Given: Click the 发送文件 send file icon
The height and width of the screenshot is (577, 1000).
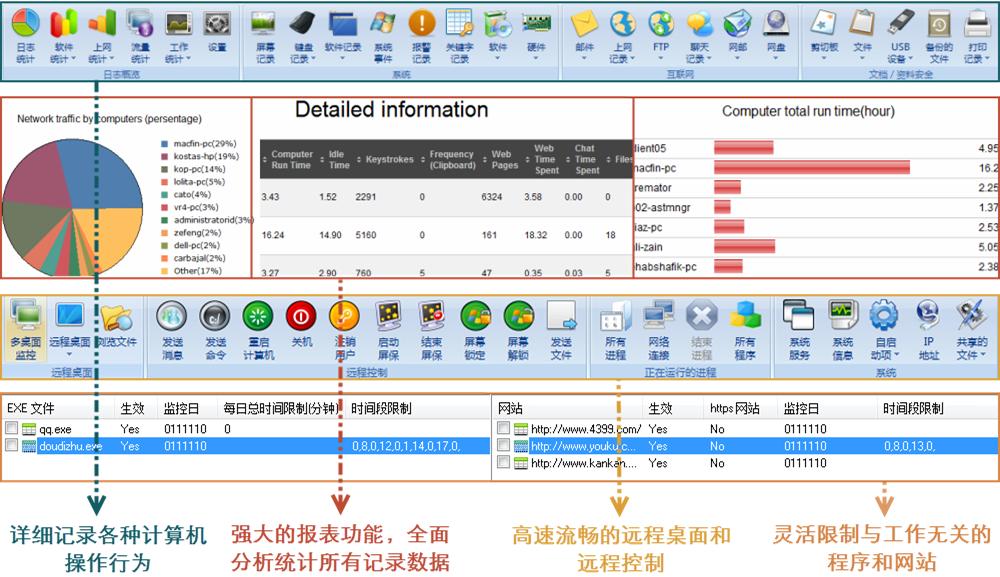Looking at the screenshot, I should click(x=561, y=316).
